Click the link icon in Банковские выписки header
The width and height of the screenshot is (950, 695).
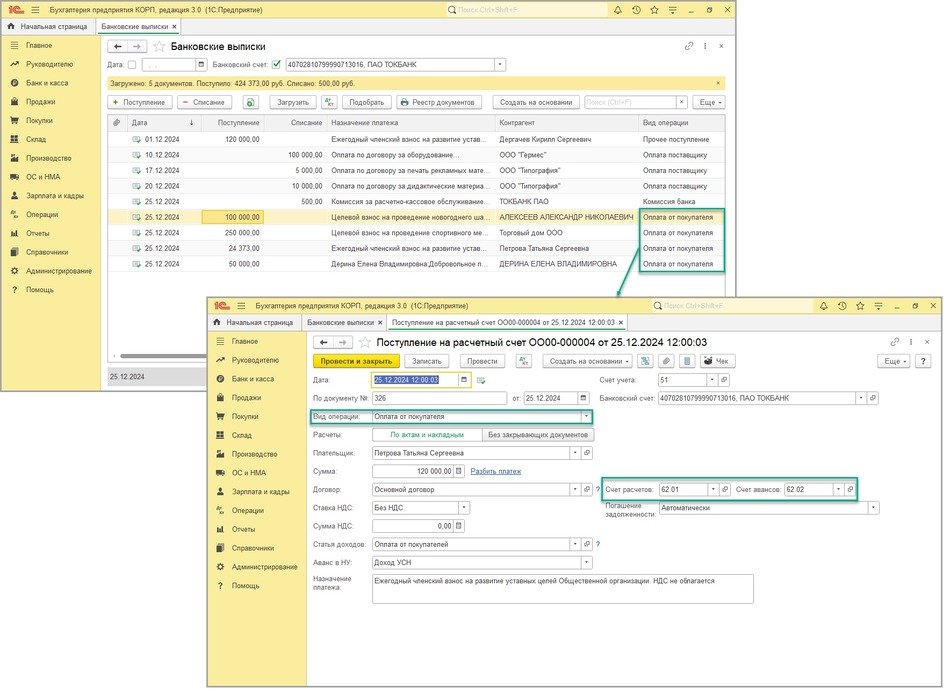pos(688,46)
